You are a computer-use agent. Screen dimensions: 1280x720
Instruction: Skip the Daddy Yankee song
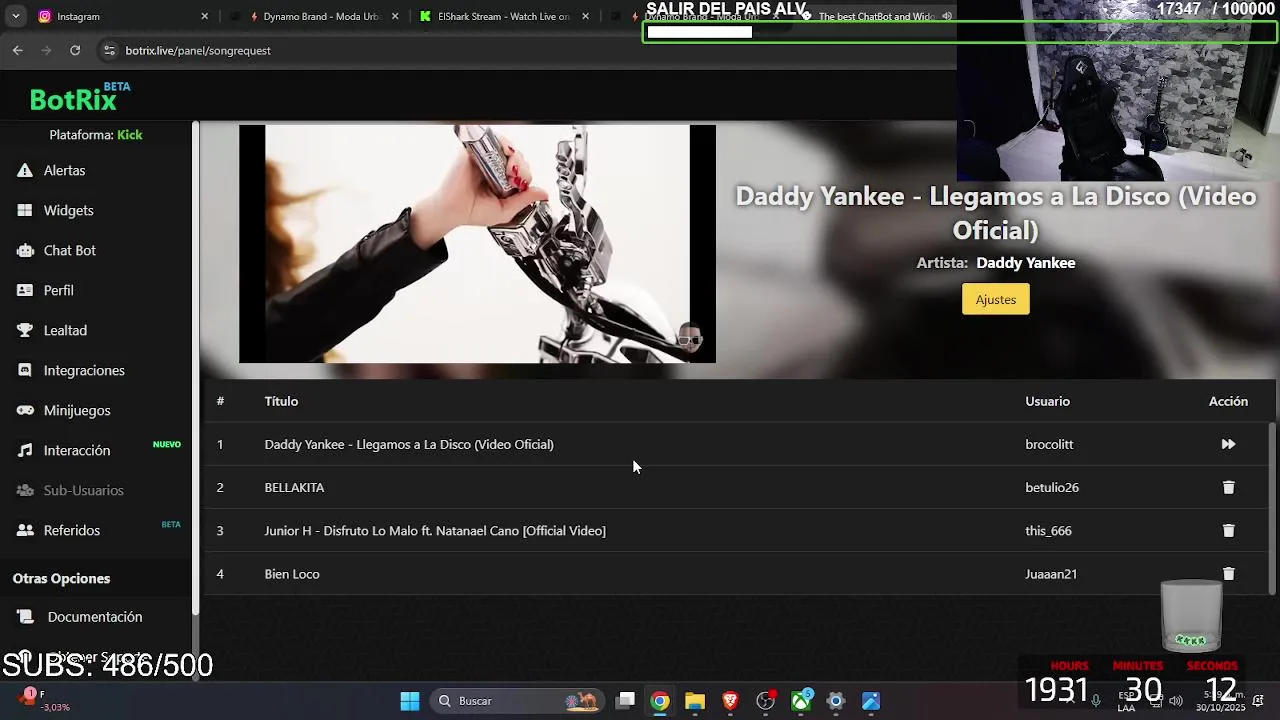pyautogui.click(x=1228, y=444)
